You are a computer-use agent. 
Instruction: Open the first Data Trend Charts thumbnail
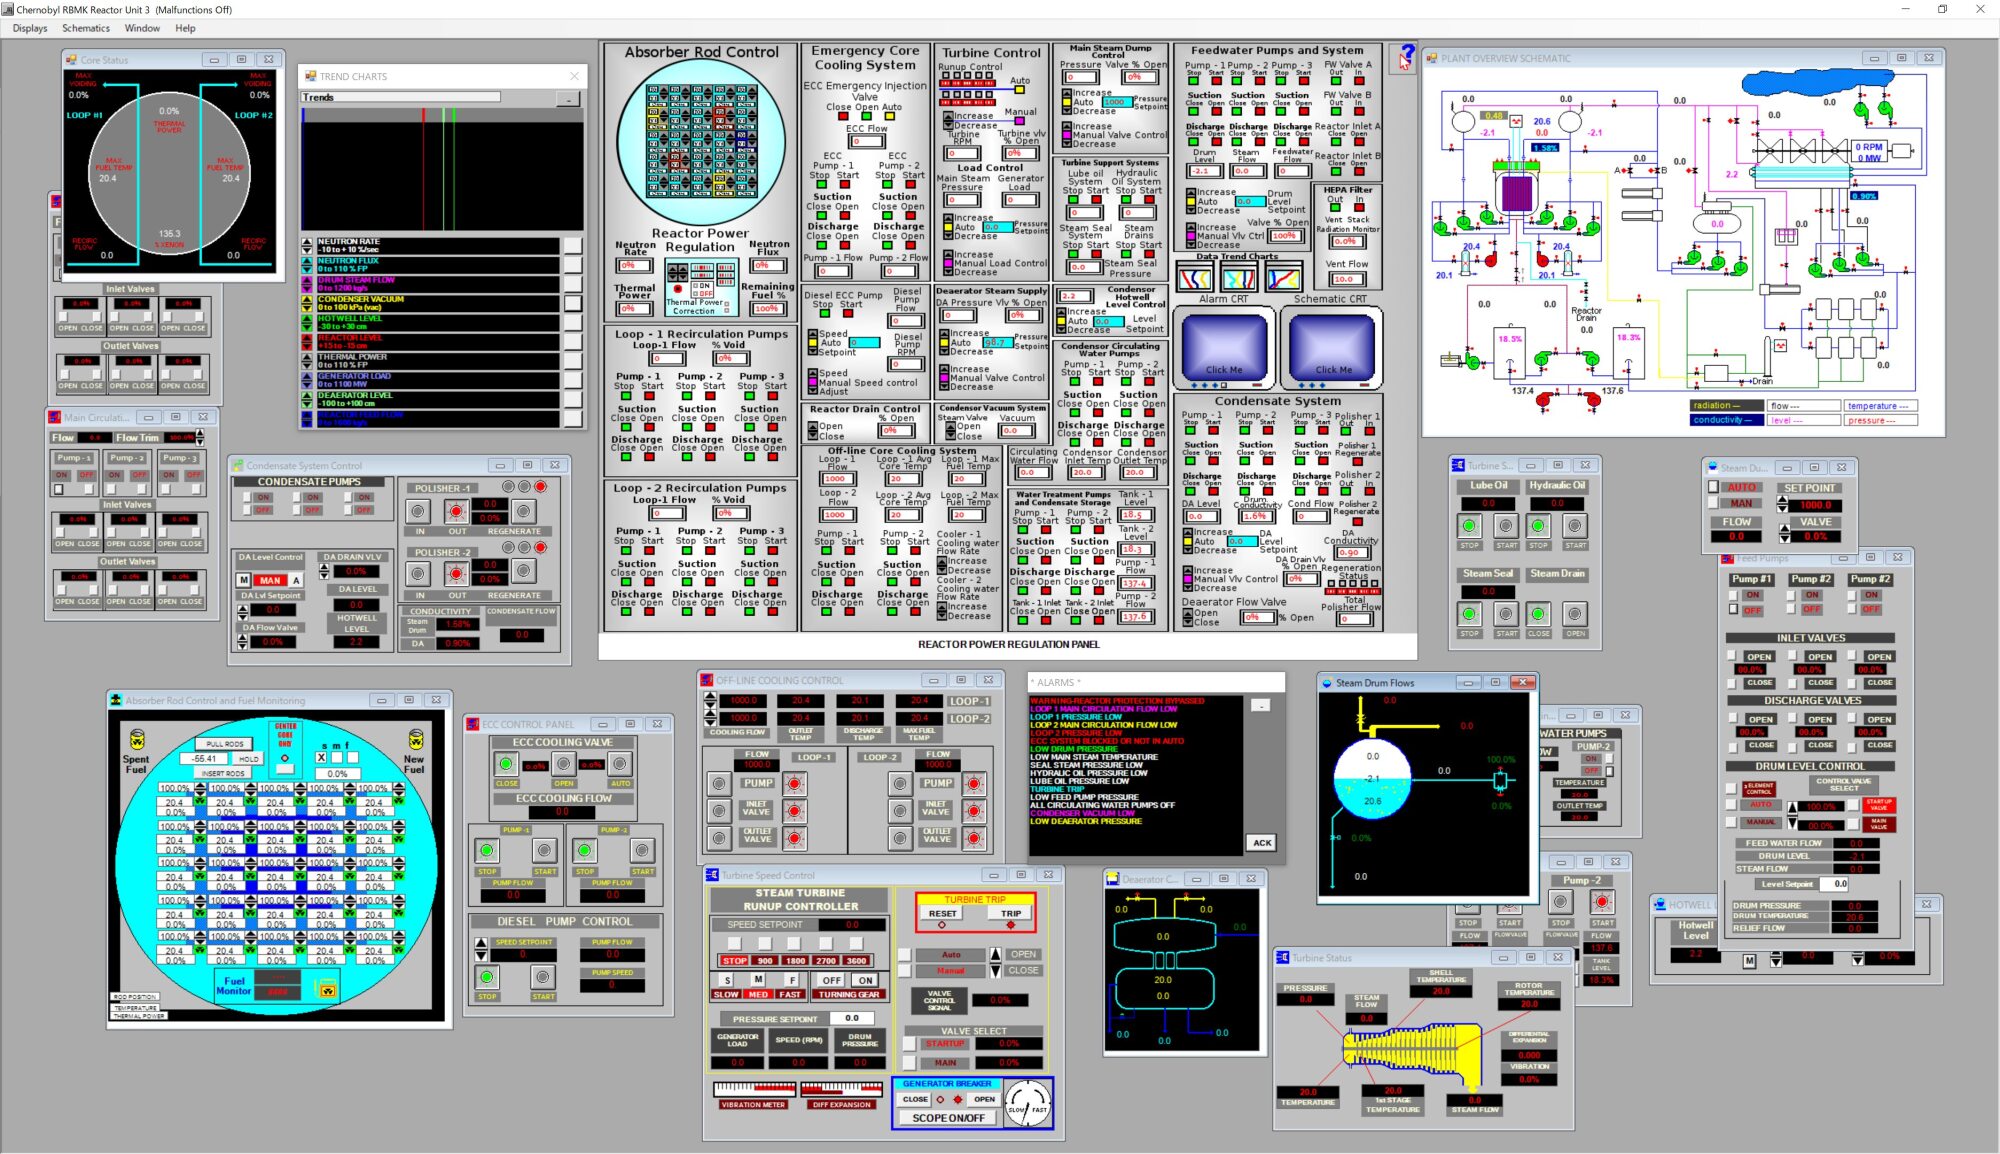tap(1194, 278)
